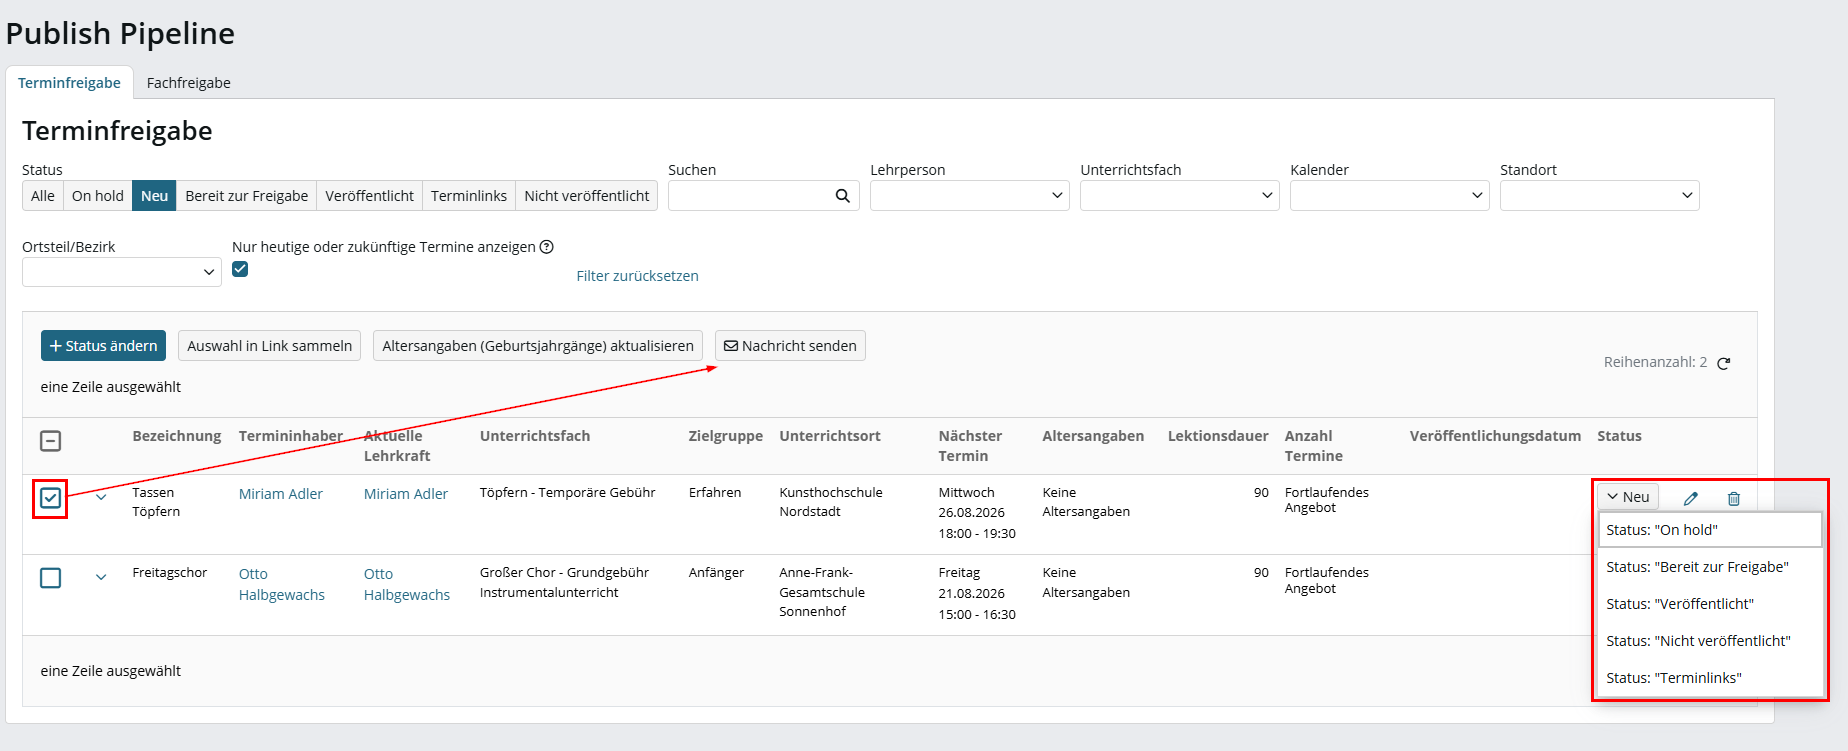Choose Status "Bereit zur Freigabe" from menu
The width and height of the screenshot is (1848, 751).
tap(1710, 567)
